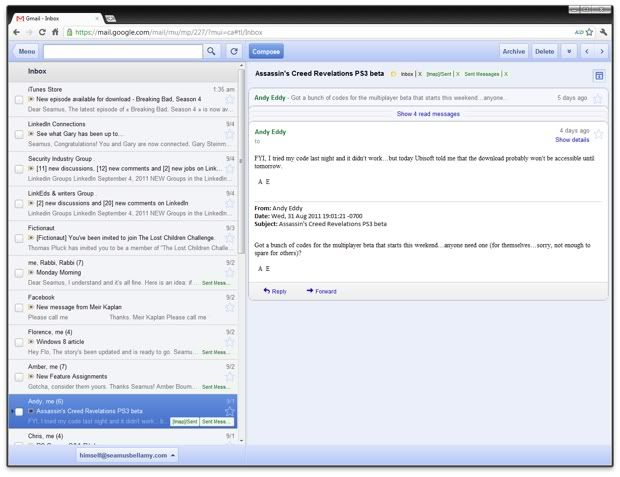This screenshot has width=620, height=477.
Task: Star the Monday Morning message
Action: tap(229, 273)
